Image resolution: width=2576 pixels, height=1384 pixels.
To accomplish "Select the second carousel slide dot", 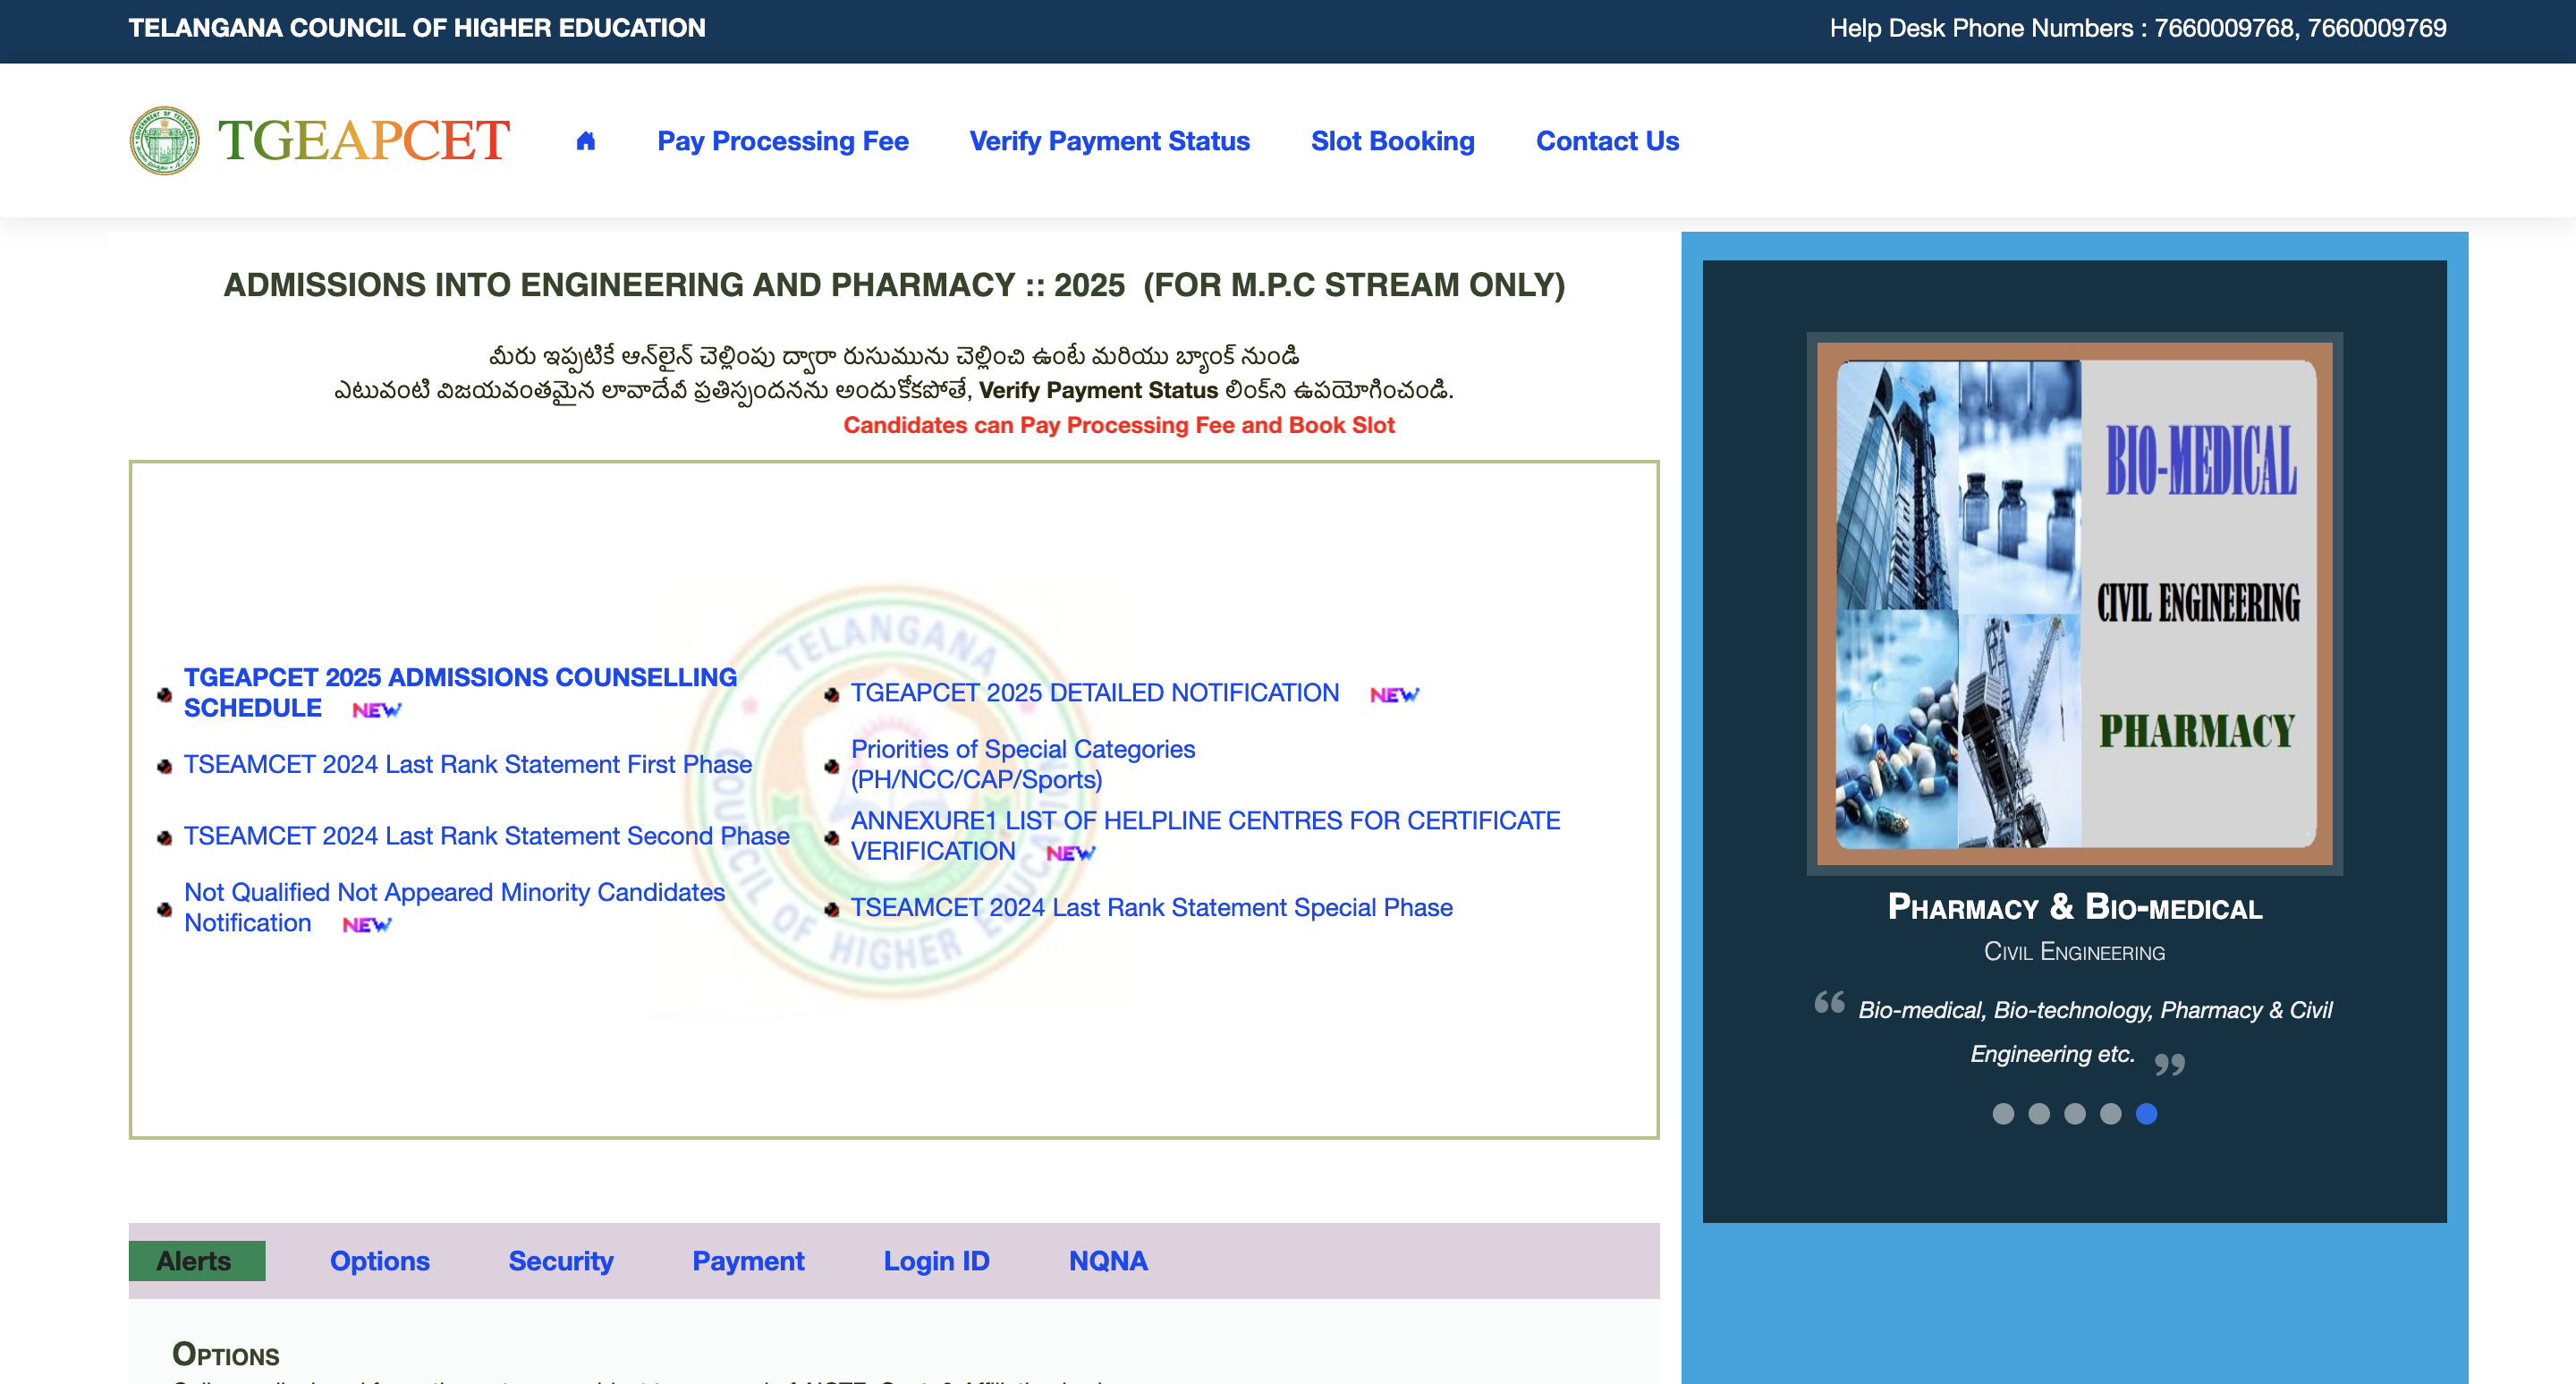I will (2039, 1113).
